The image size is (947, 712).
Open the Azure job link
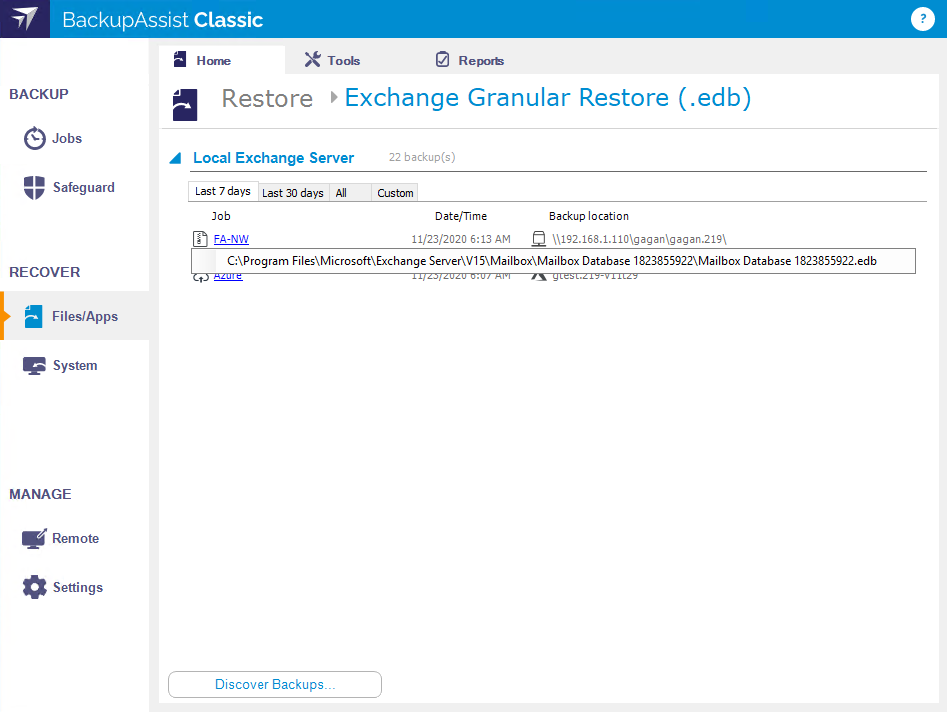(228, 277)
